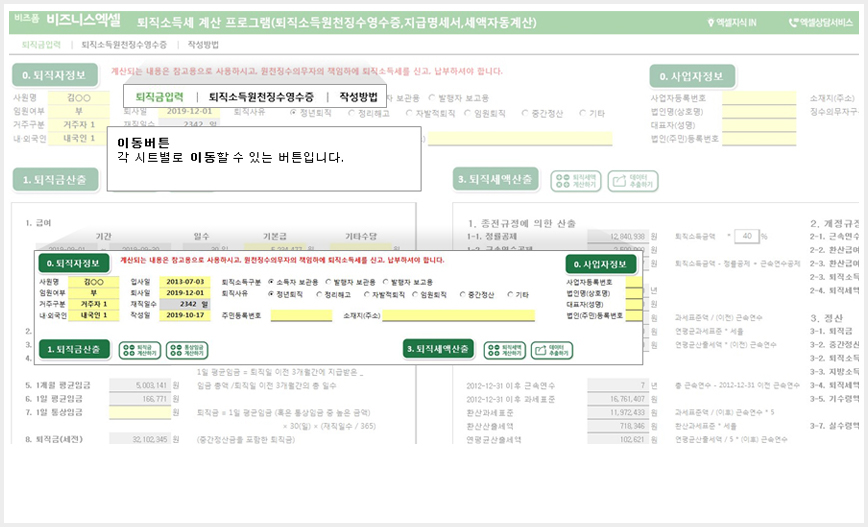
Task: Click 데이터 추출하기 export icon in highlighted panel
Action: (552, 350)
